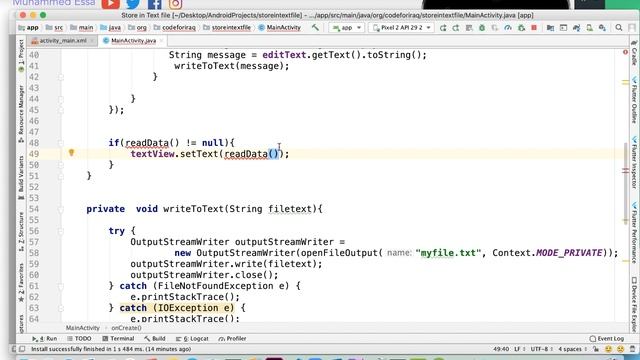Click Sync Project with Gradle Files icon
The image size is (640, 360).
tap(576, 28)
